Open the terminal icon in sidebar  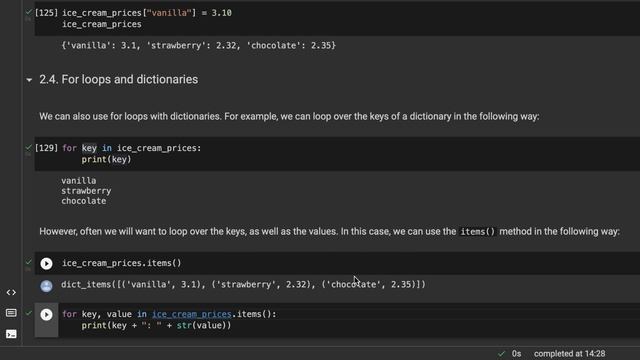11,334
